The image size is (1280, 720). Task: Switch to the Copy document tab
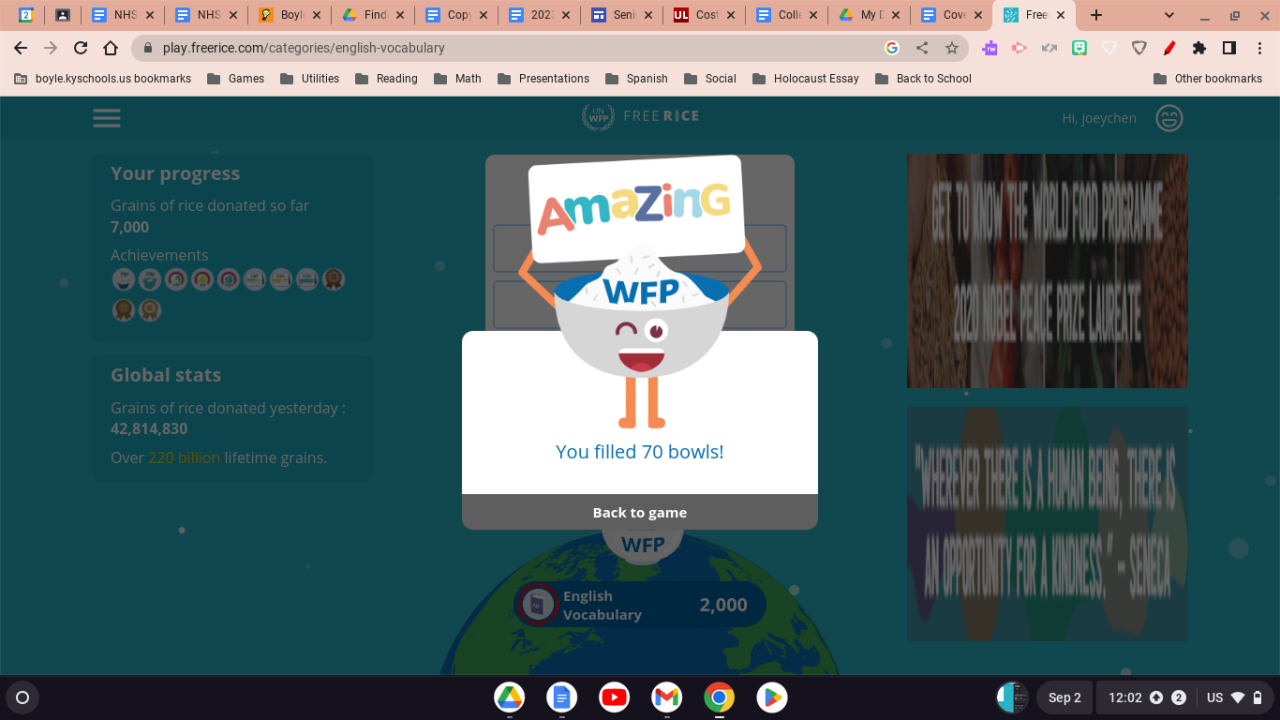coord(455,15)
